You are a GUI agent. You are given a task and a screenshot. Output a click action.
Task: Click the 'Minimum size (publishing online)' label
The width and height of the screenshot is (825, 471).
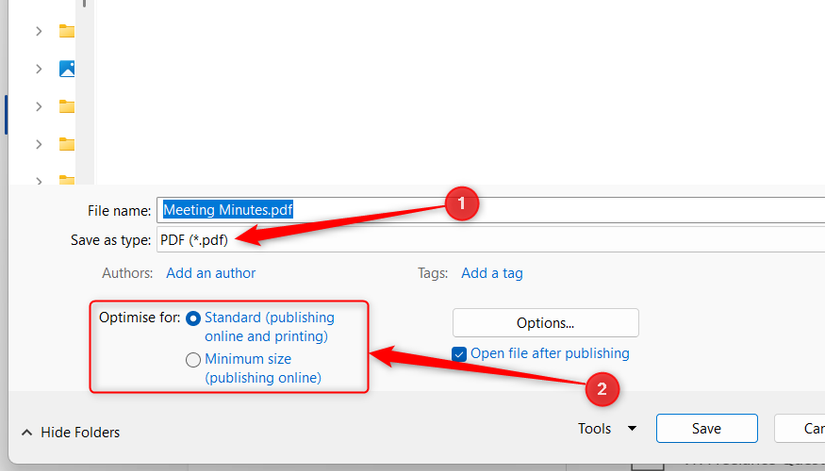[263, 368]
